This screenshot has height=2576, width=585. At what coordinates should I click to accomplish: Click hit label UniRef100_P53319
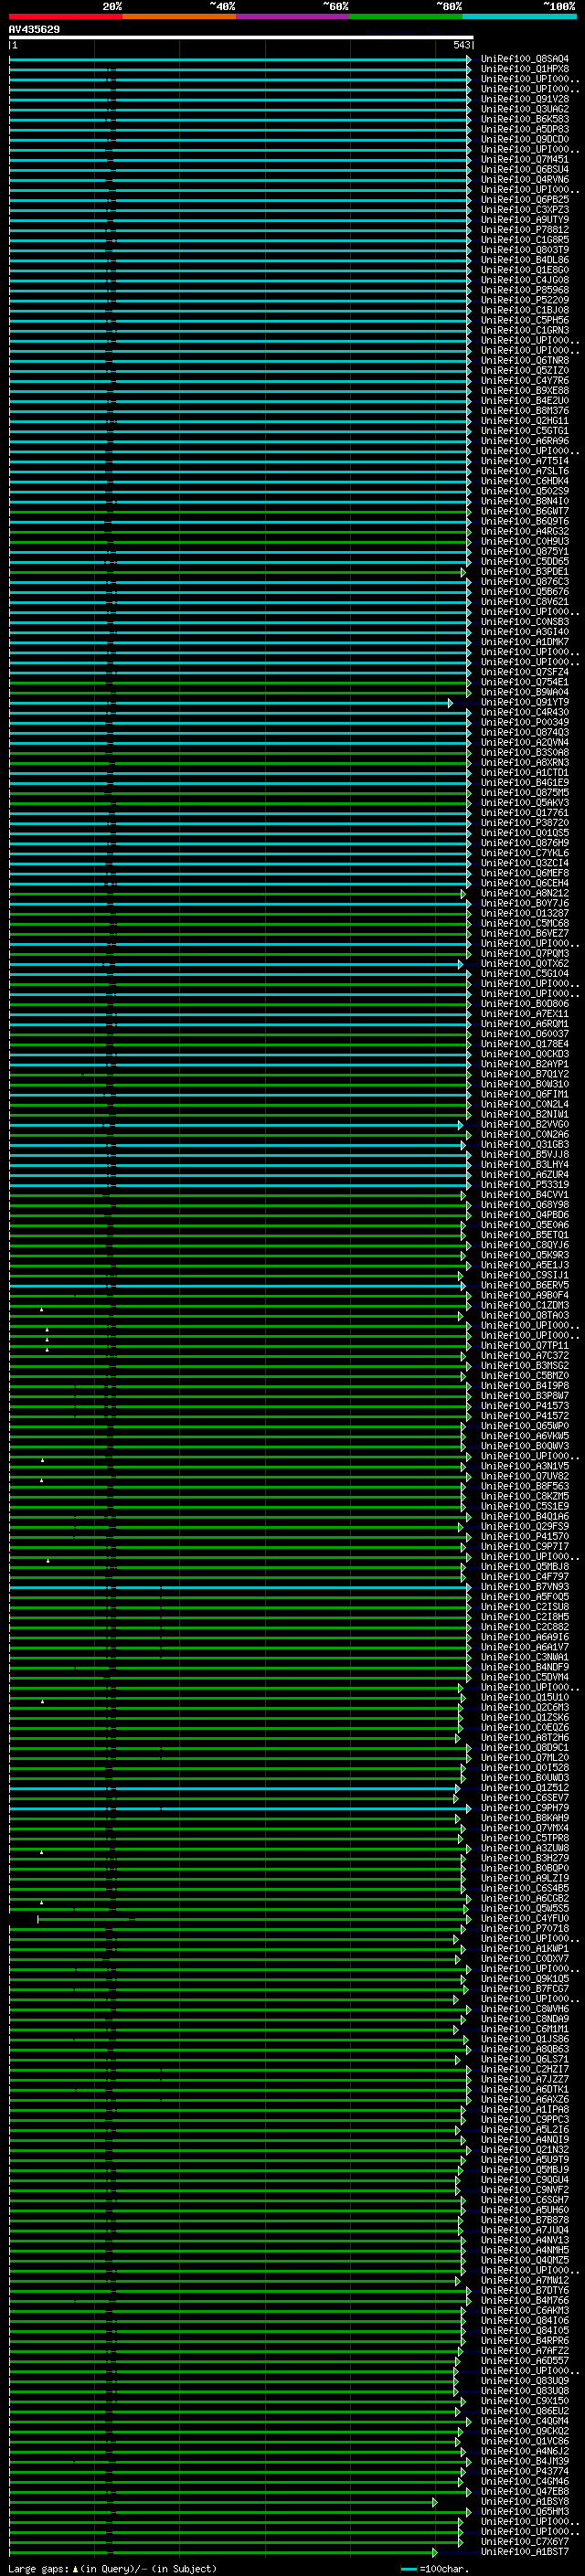point(525,1185)
